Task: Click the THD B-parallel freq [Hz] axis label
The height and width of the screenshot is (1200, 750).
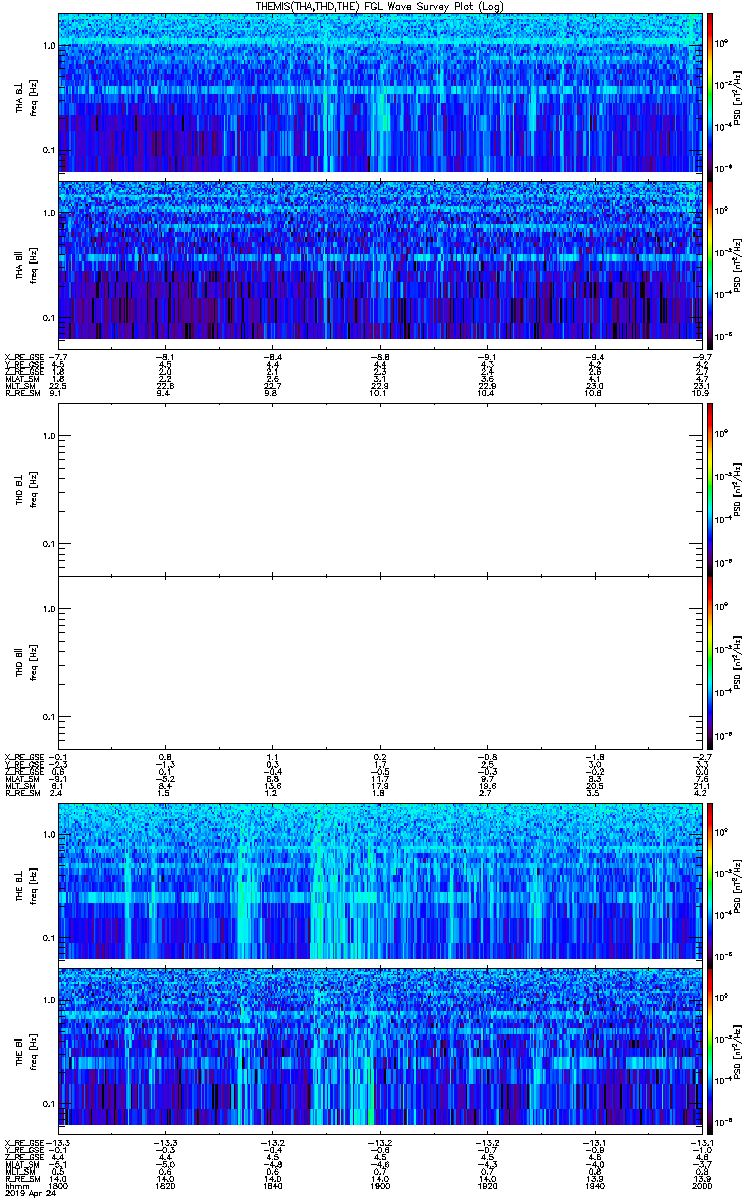Action: [33, 662]
